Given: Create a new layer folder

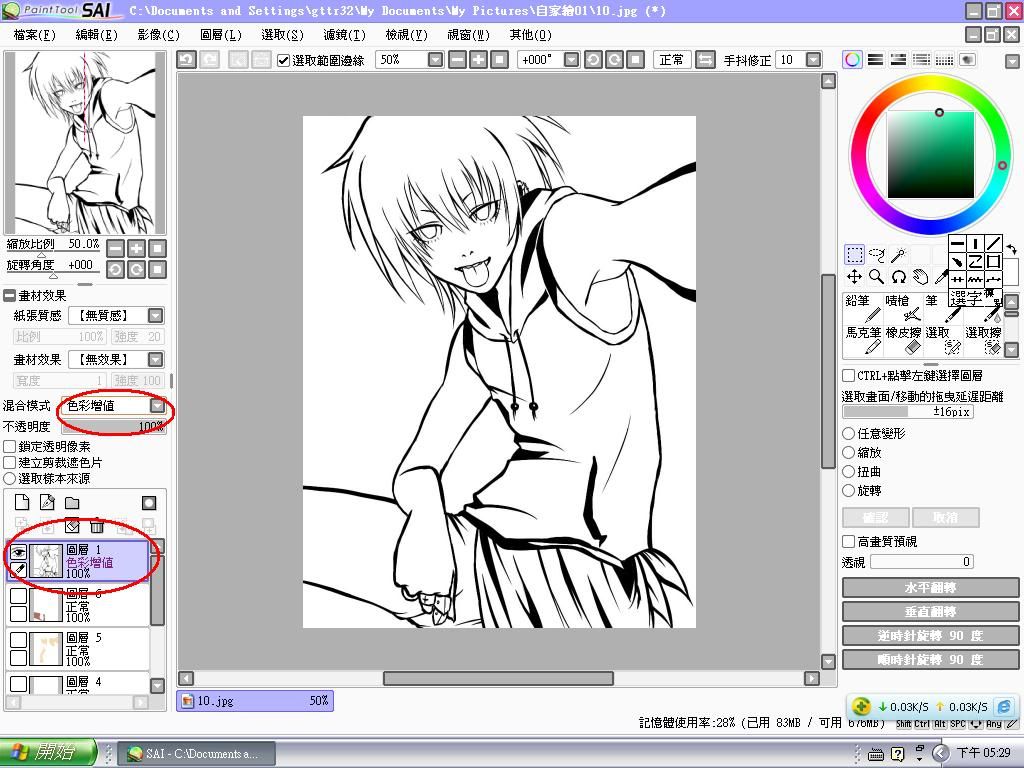Looking at the screenshot, I should click(72, 502).
